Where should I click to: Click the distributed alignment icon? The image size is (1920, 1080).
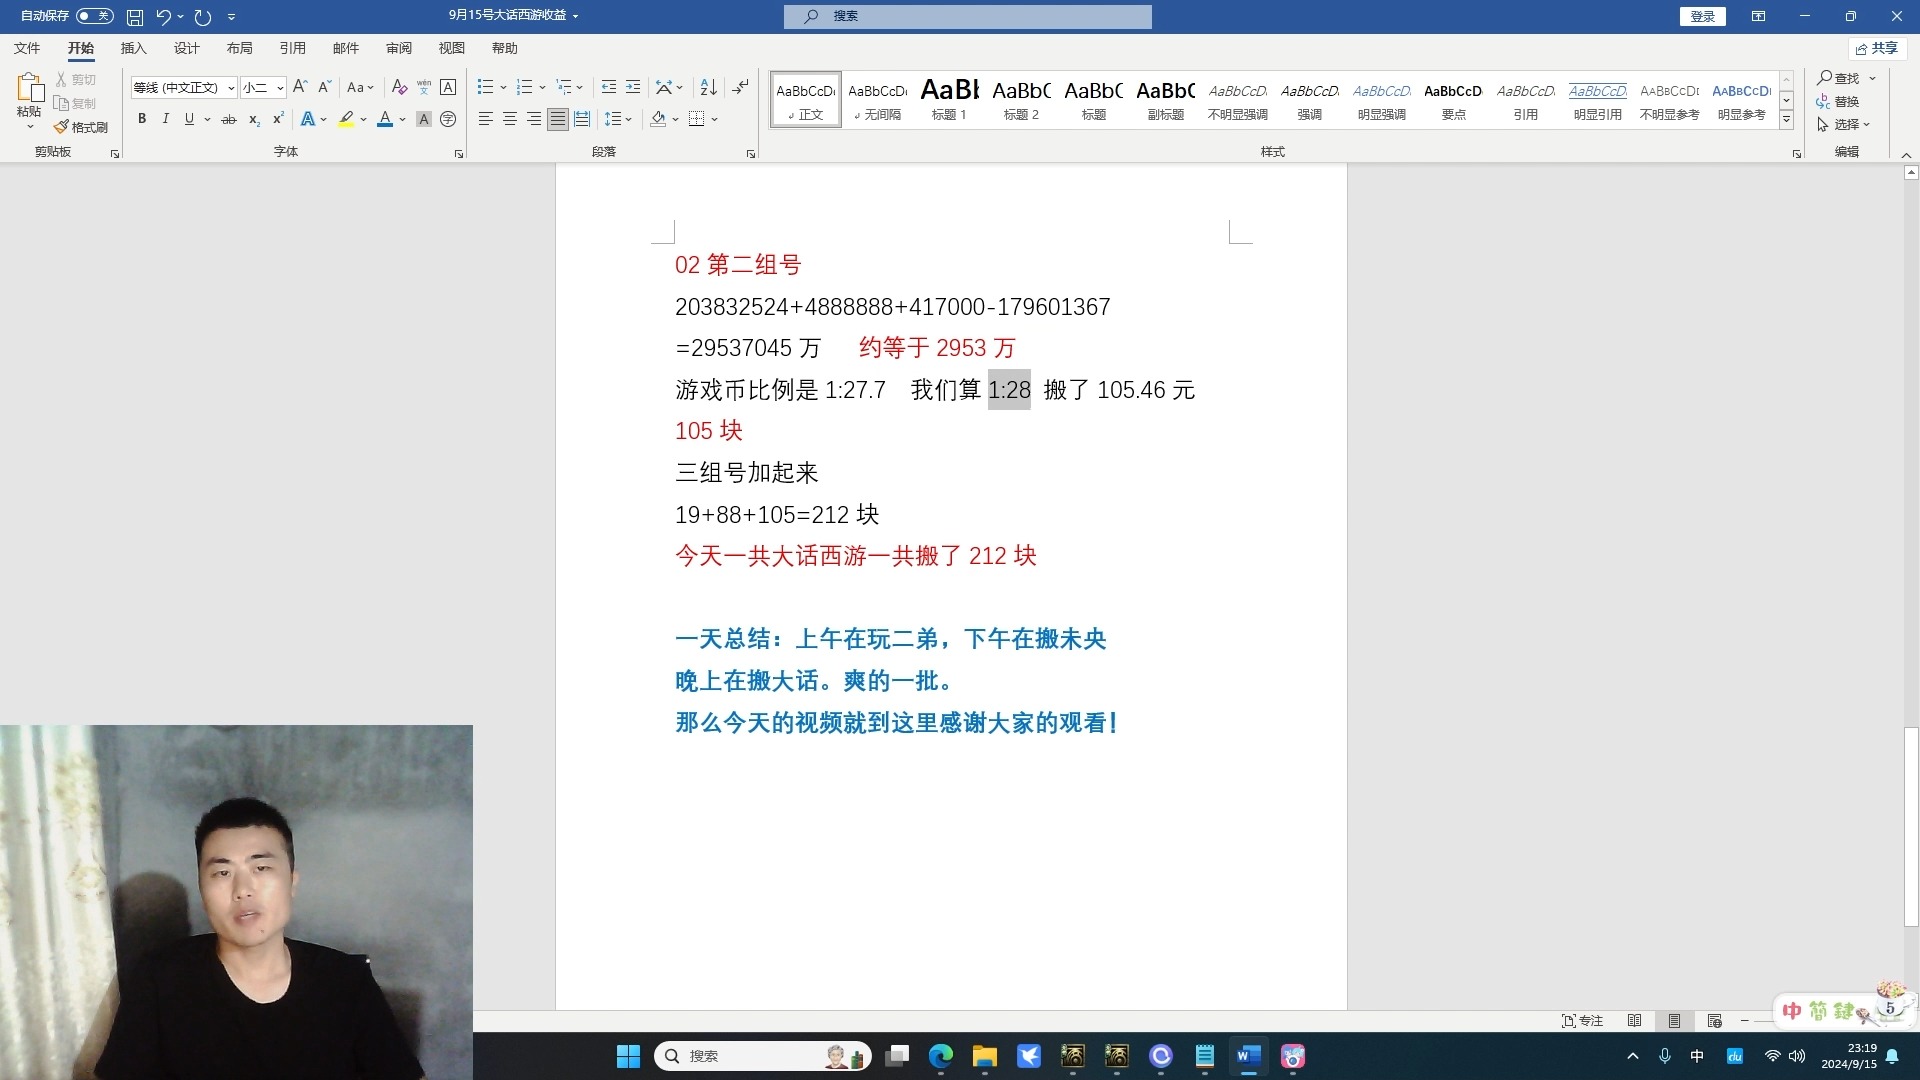click(x=581, y=119)
